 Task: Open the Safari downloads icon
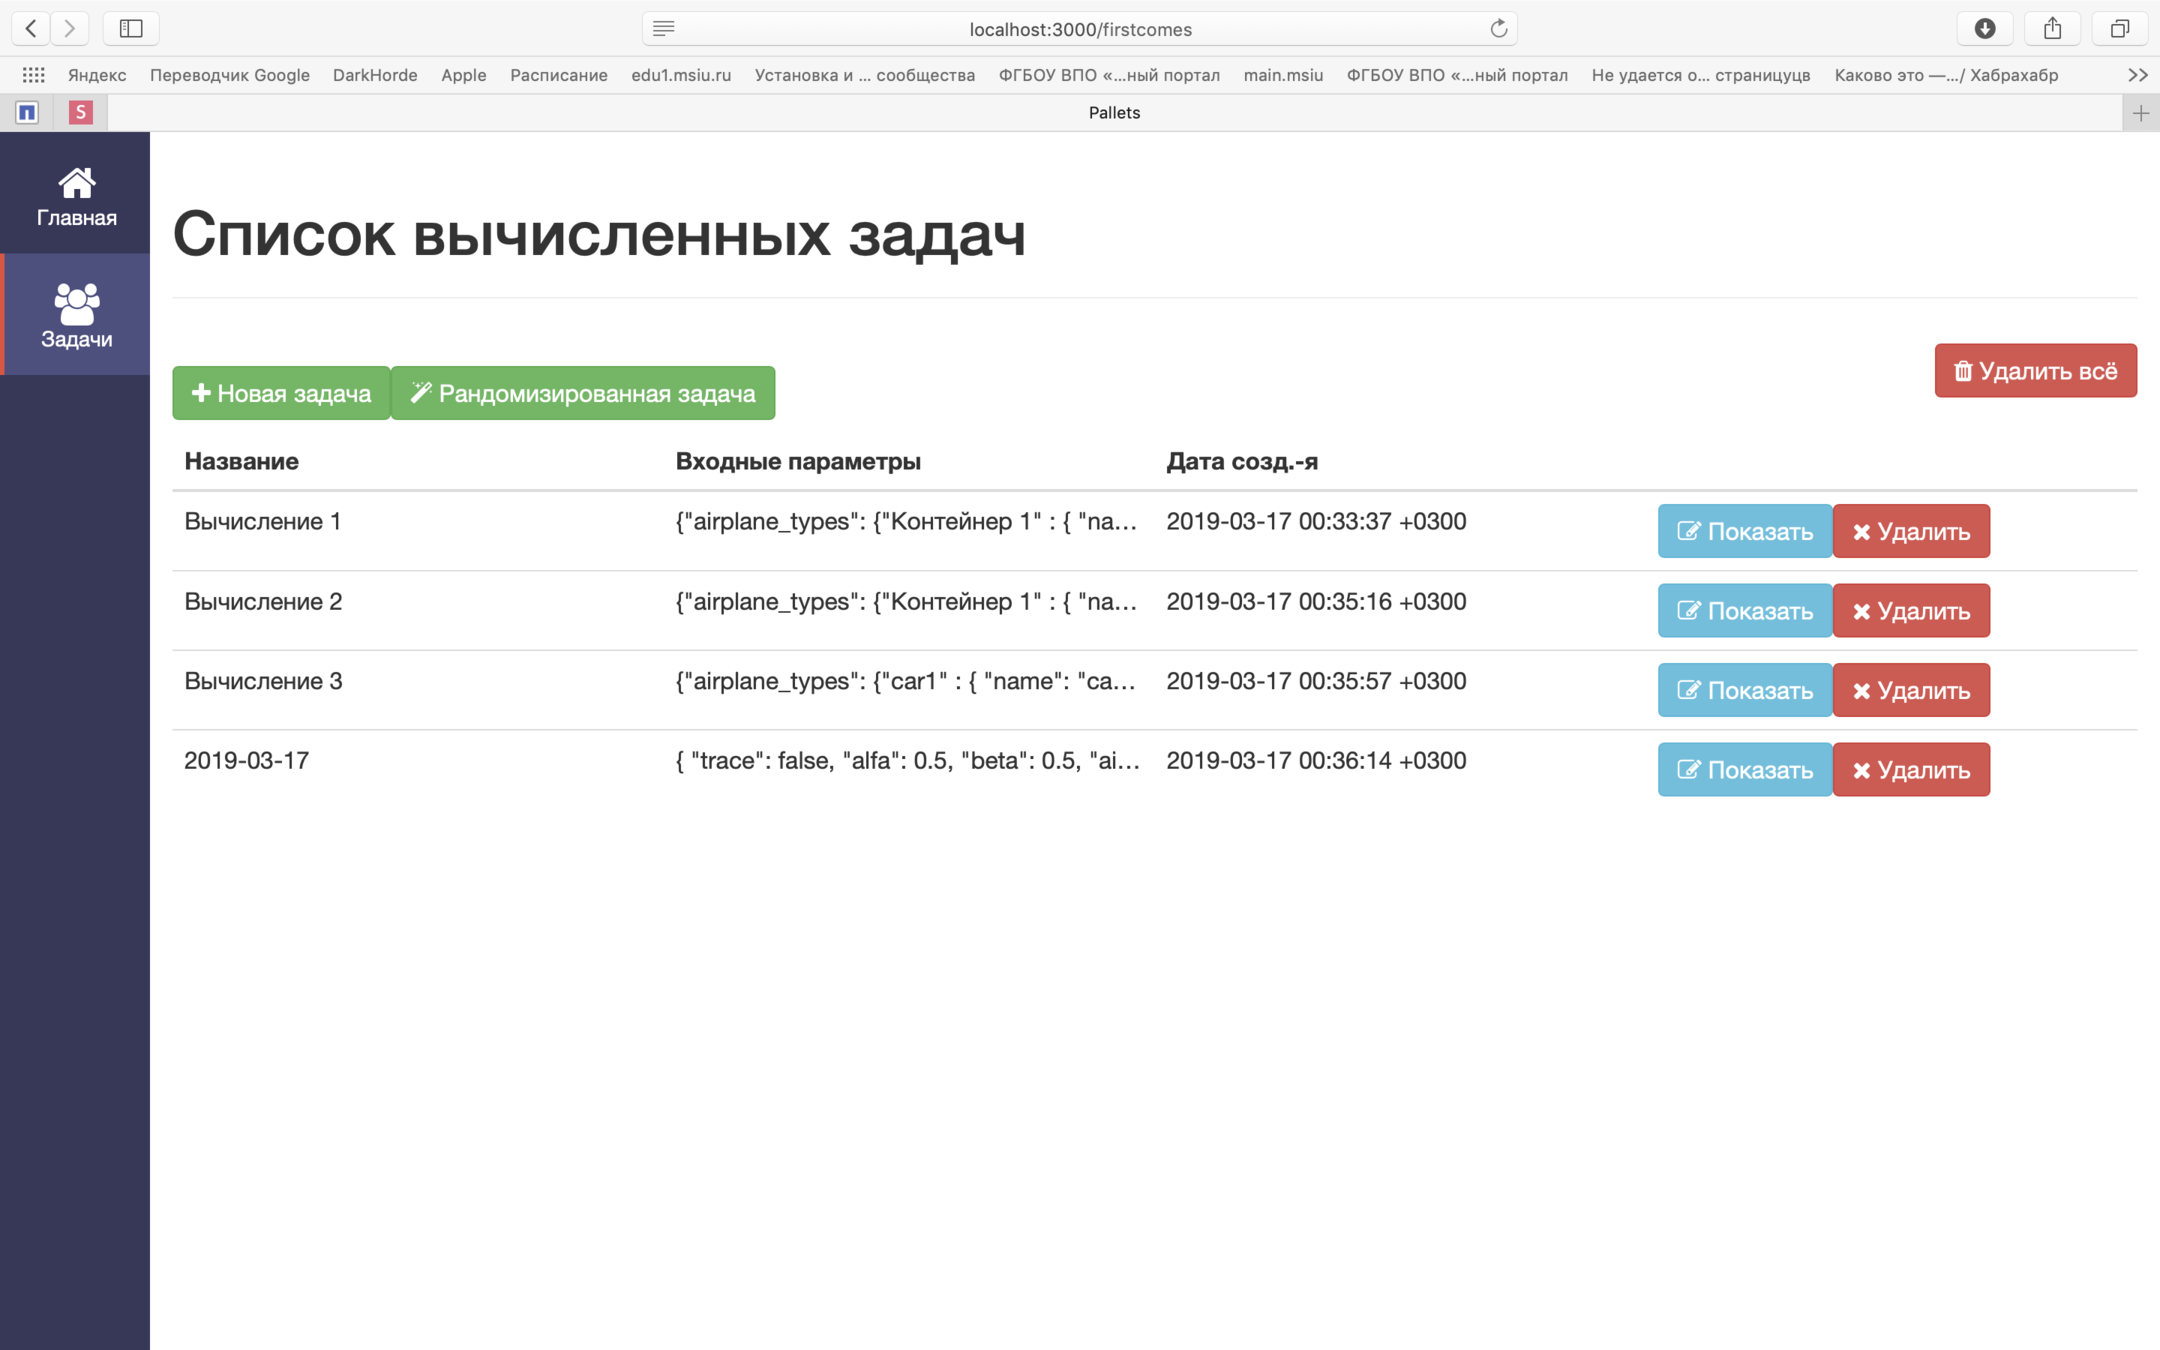tap(1985, 29)
